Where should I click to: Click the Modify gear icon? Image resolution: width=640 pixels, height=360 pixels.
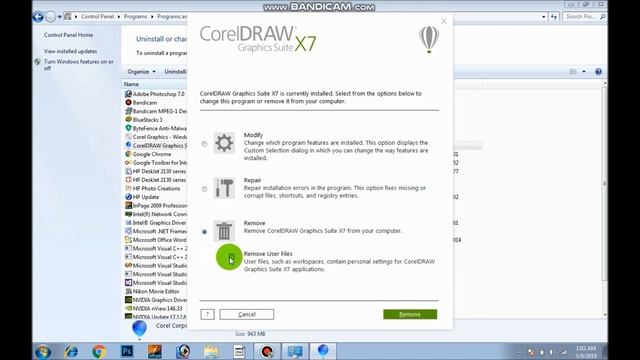click(x=224, y=143)
